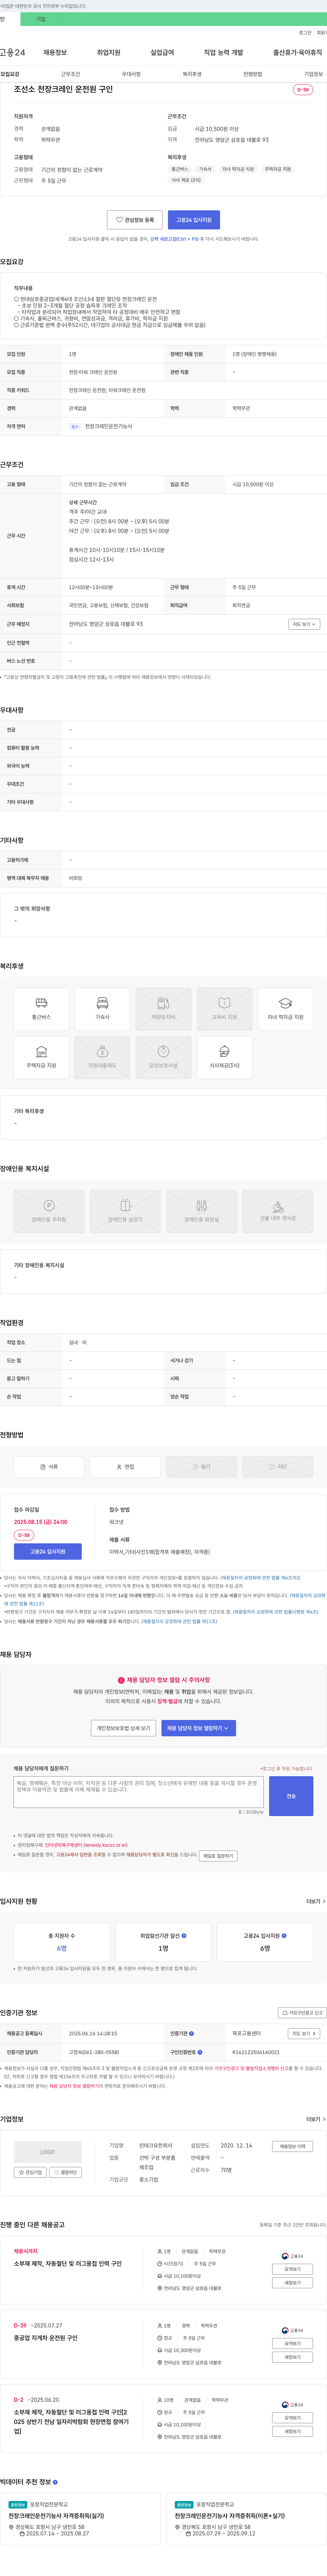The height and width of the screenshot is (2576, 327).
Task: Open job posting 소부재 제작, 자동절단 및 러그용접 인력 구인
Action: (68, 2263)
